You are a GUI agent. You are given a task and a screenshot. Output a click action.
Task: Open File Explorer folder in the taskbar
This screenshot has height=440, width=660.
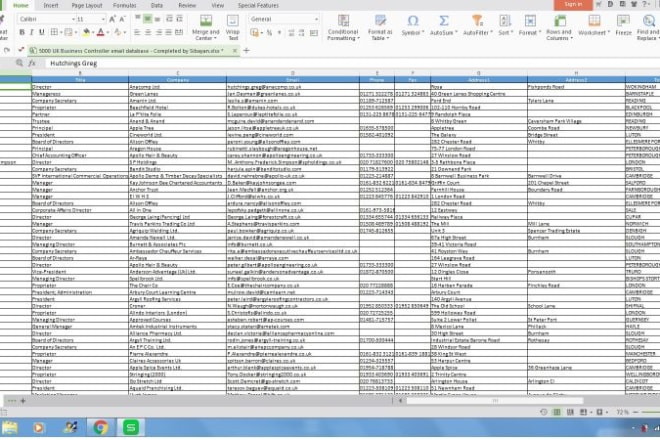click(9, 428)
